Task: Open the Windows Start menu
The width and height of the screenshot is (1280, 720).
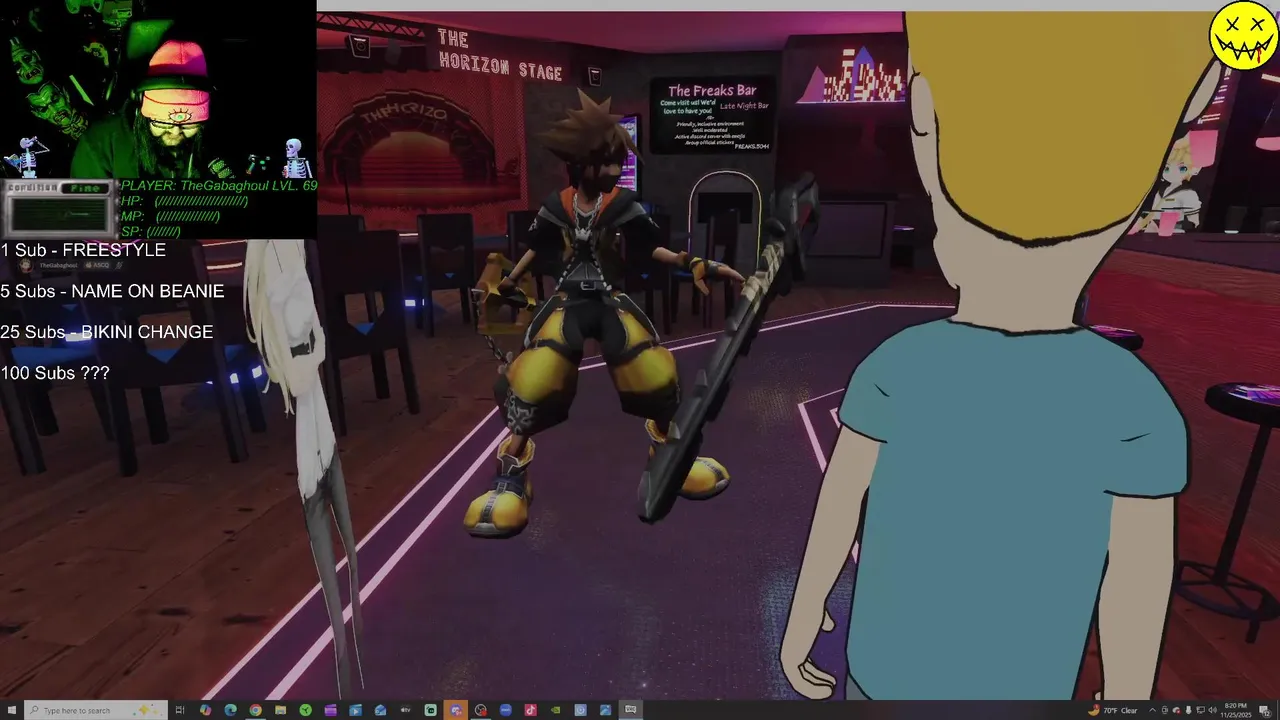Action: 11,710
